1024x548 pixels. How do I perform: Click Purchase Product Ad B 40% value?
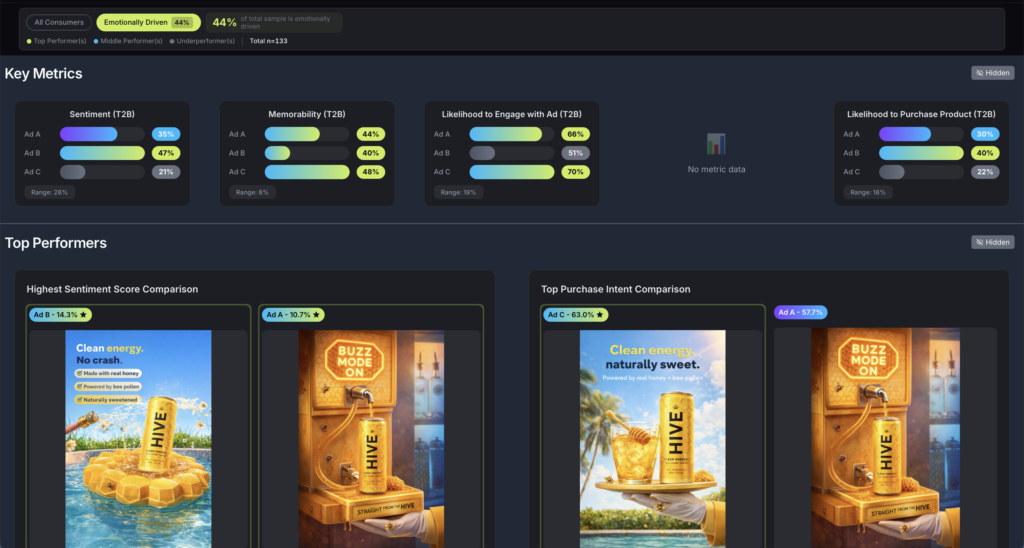coord(985,153)
